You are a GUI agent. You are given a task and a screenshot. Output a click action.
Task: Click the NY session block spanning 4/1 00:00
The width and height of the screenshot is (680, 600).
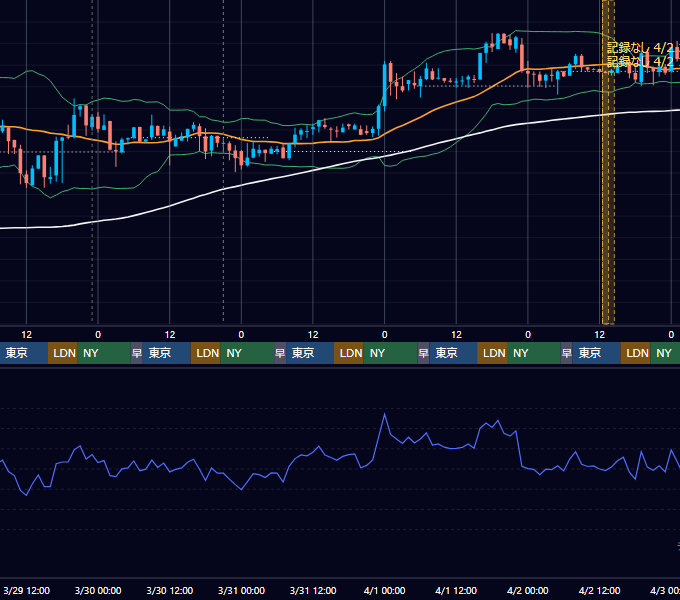(x=390, y=353)
